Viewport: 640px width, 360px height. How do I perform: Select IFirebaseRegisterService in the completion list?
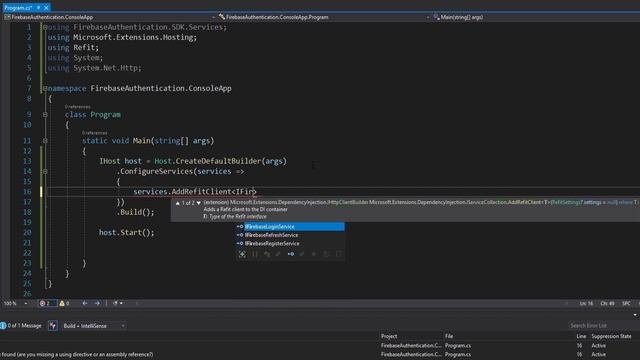pyautogui.click(x=290, y=244)
